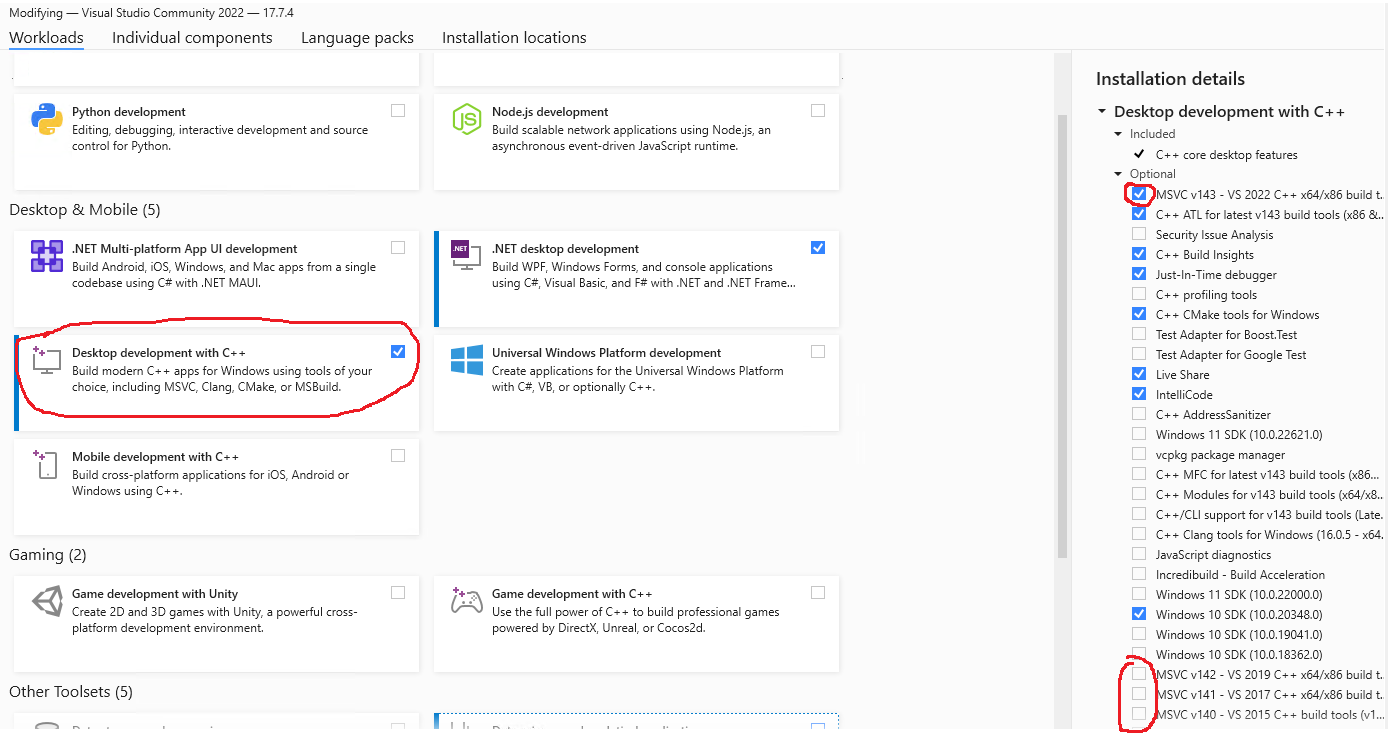Open the Individual components tab

pyautogui.click(x=192, y=38)
